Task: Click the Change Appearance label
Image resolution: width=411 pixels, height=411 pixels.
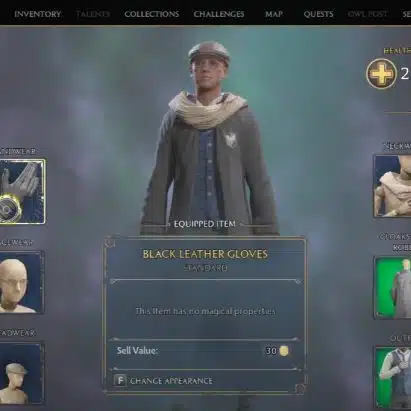Action: point(171,381)
